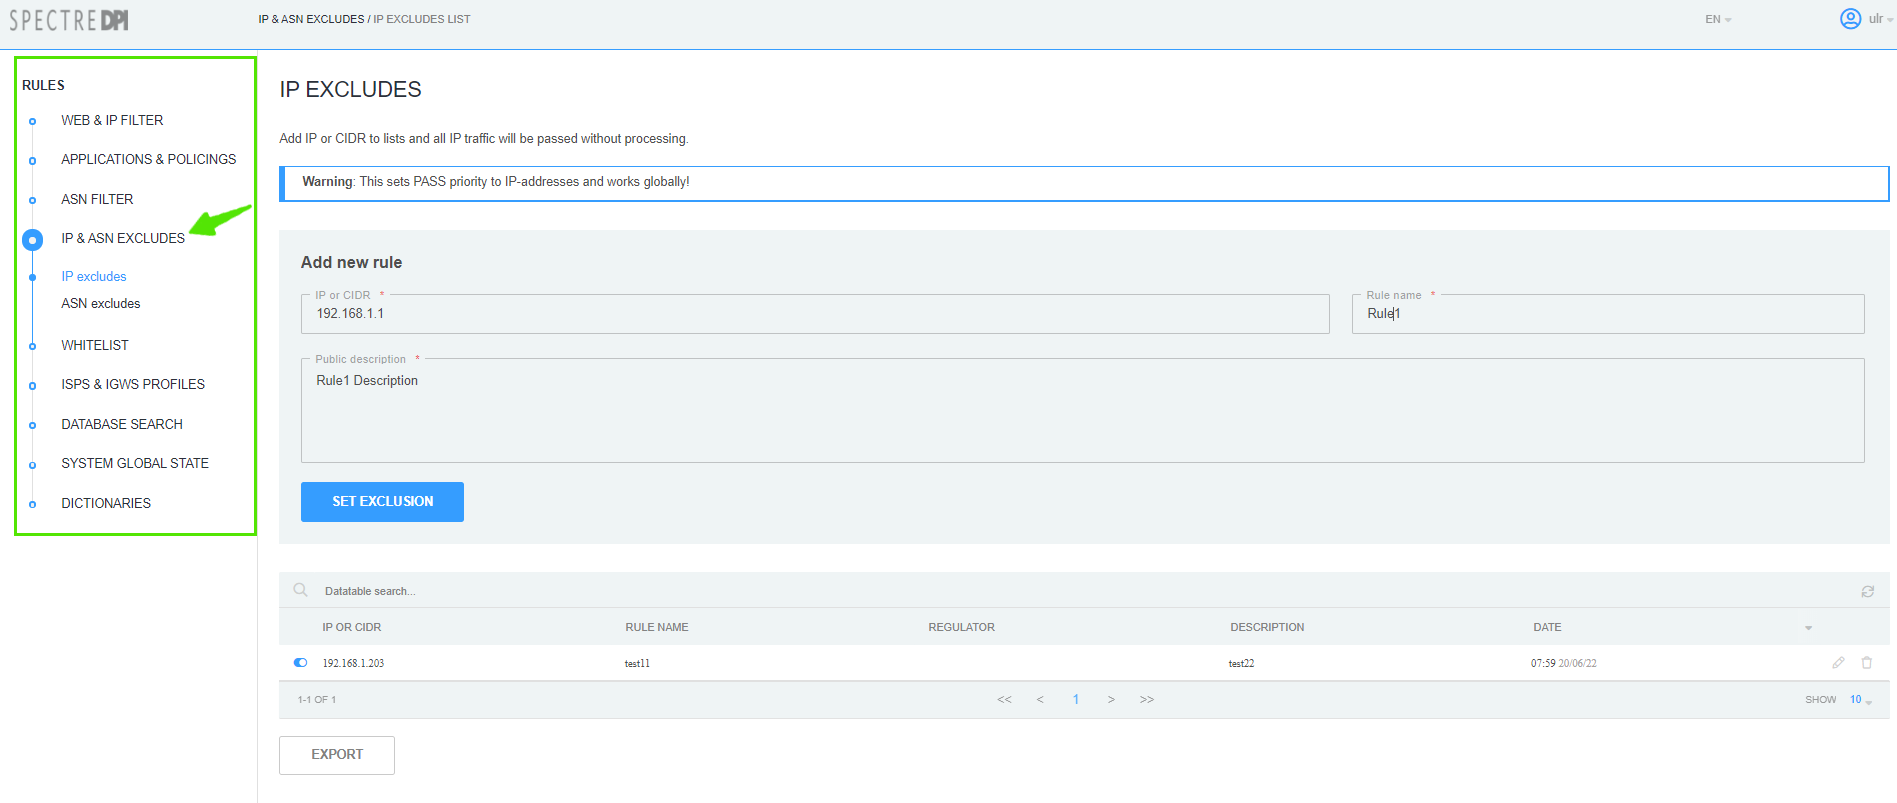1897x803 pixels.
Task: Click the refresh icon in datatable header
Action: point(1867,592)
